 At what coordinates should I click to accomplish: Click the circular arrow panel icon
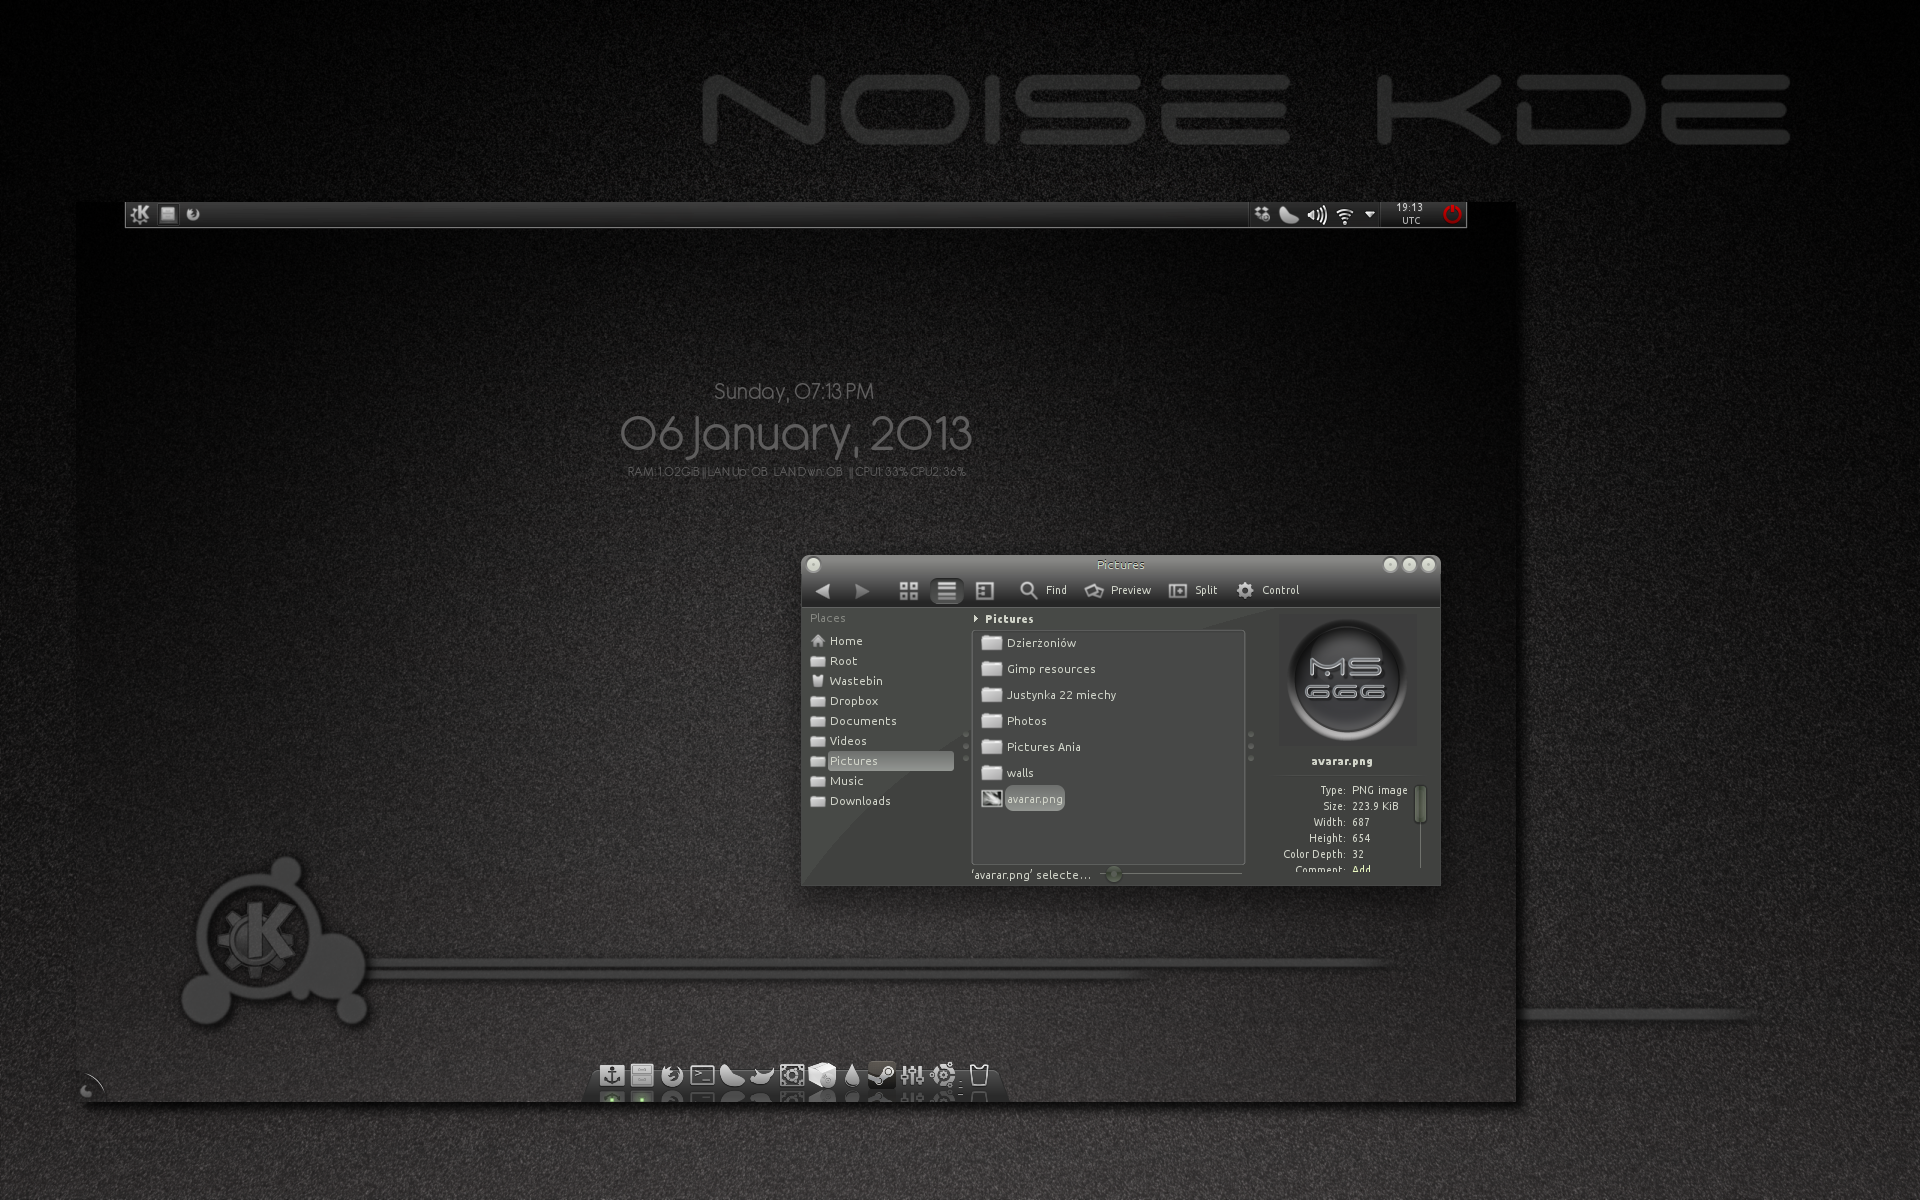pyautogui.click(x=193, y=214)
